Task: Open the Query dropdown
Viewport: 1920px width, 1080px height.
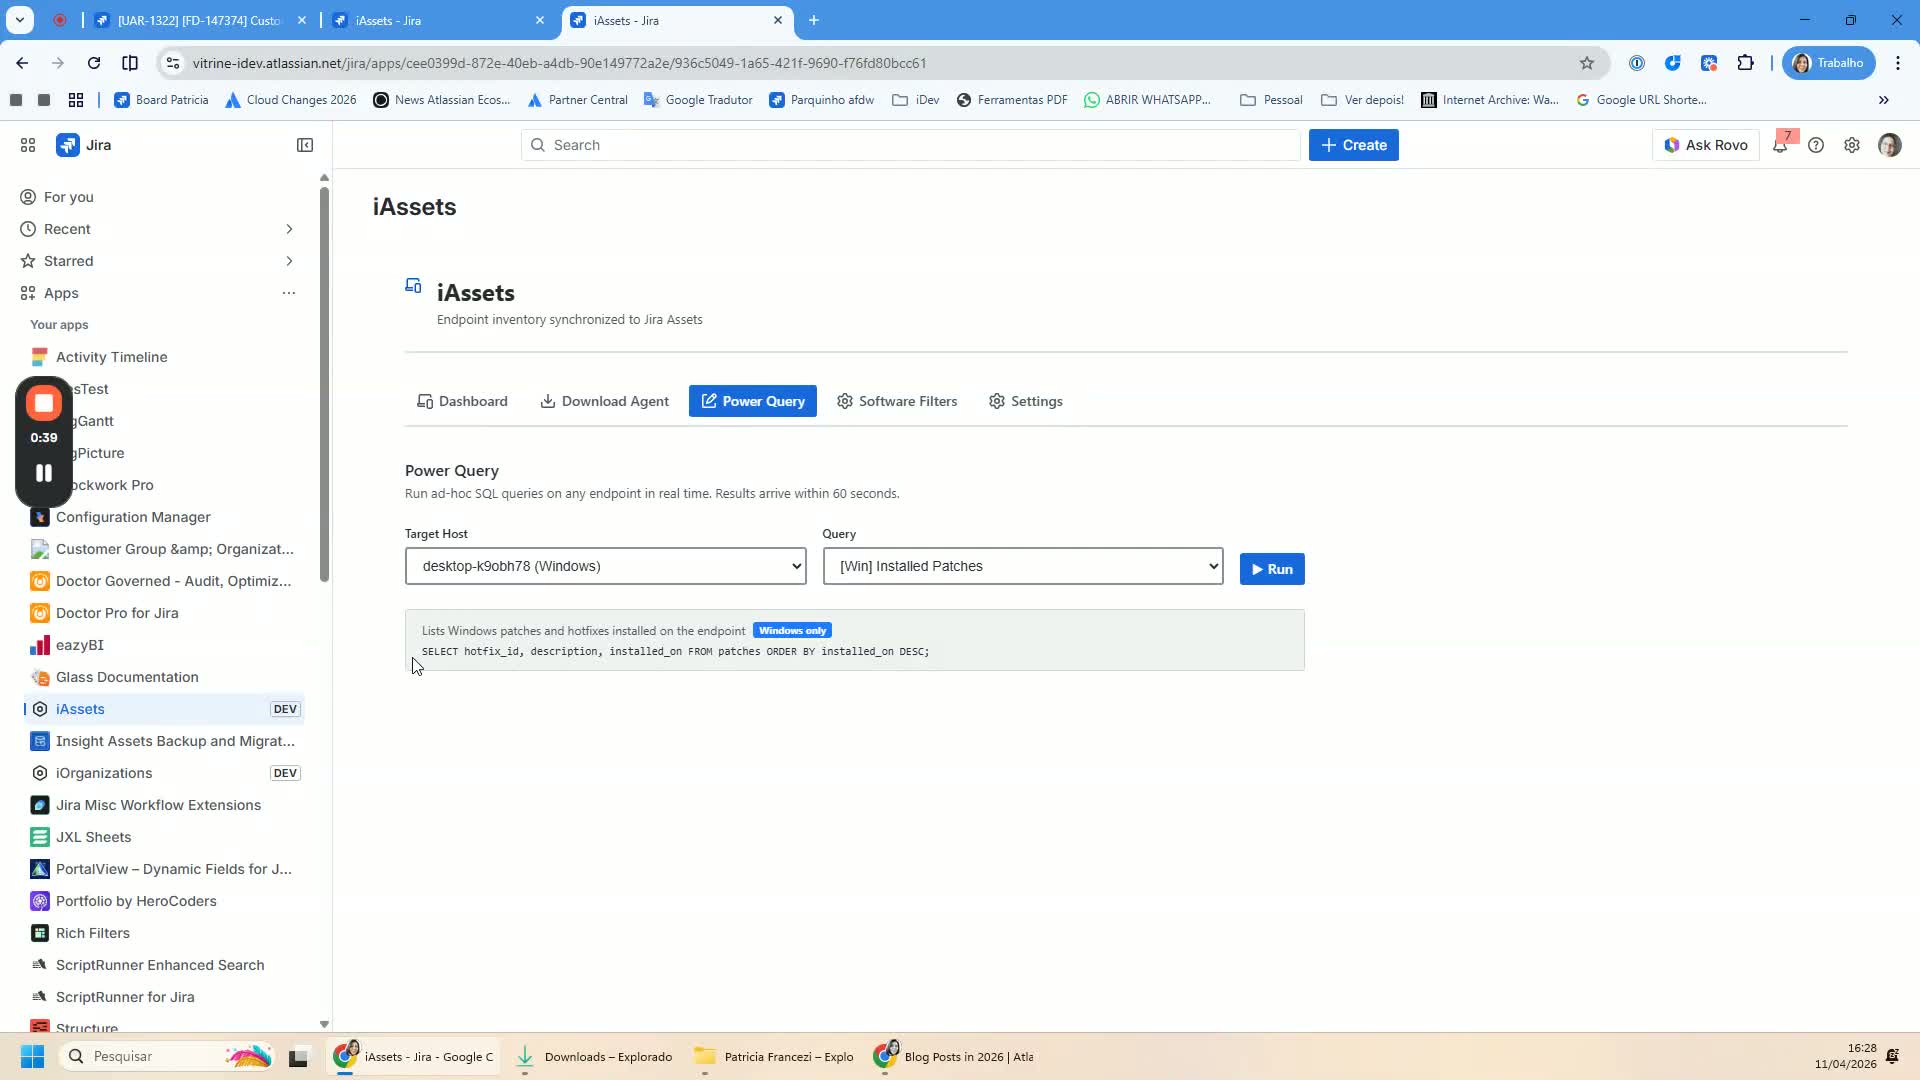Action: point(1023,566)
